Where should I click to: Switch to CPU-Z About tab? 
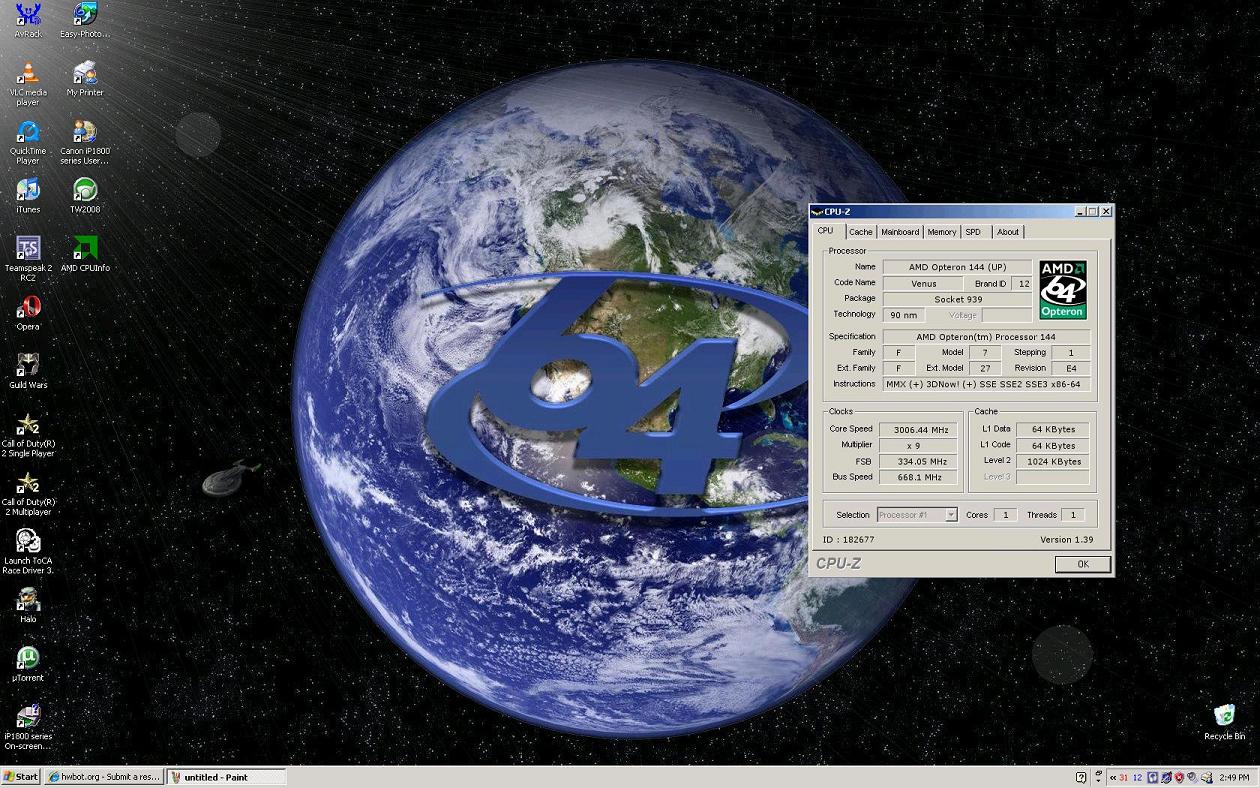point(1008,232)
